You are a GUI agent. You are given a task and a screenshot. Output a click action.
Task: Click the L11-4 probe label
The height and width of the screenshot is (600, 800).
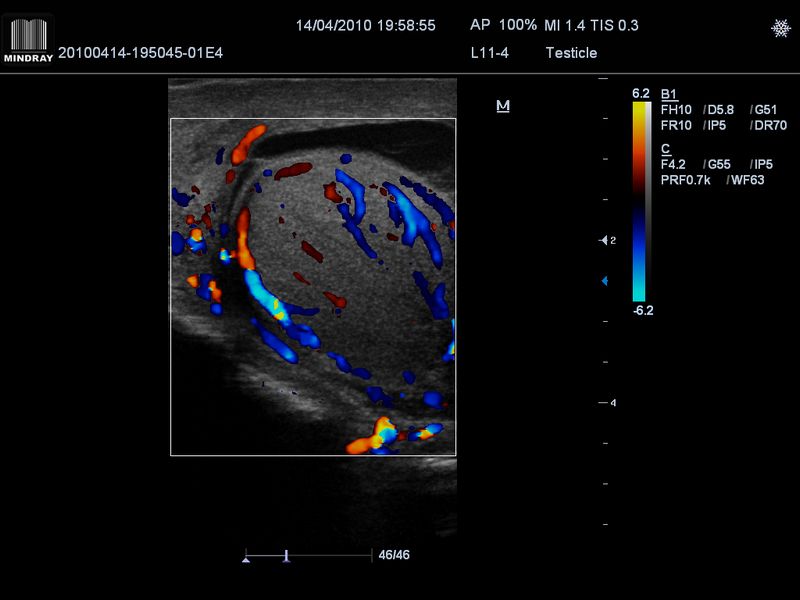click(490, 53)
